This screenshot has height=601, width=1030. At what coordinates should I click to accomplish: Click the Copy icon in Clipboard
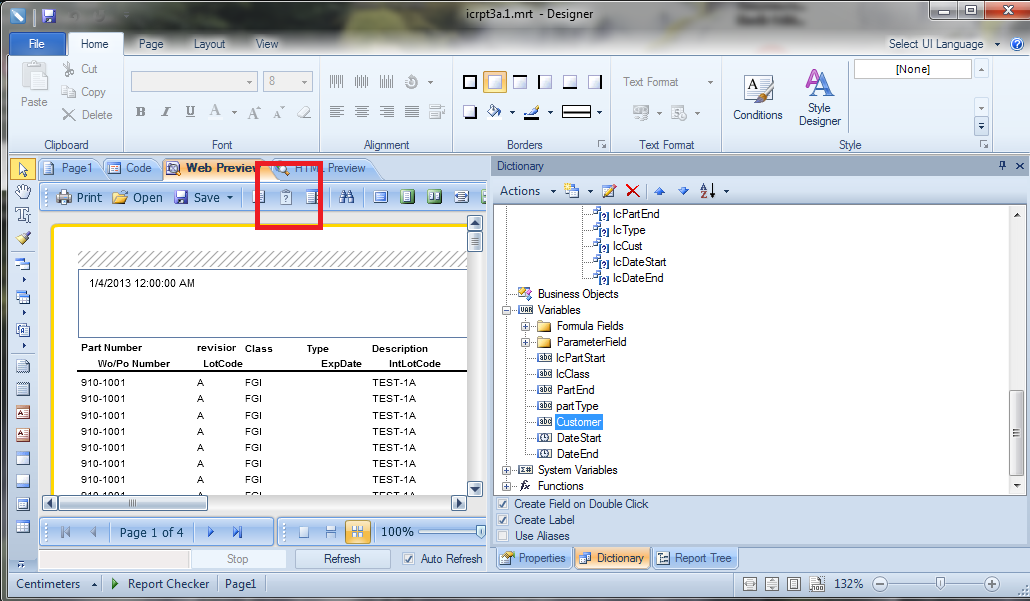68,92
